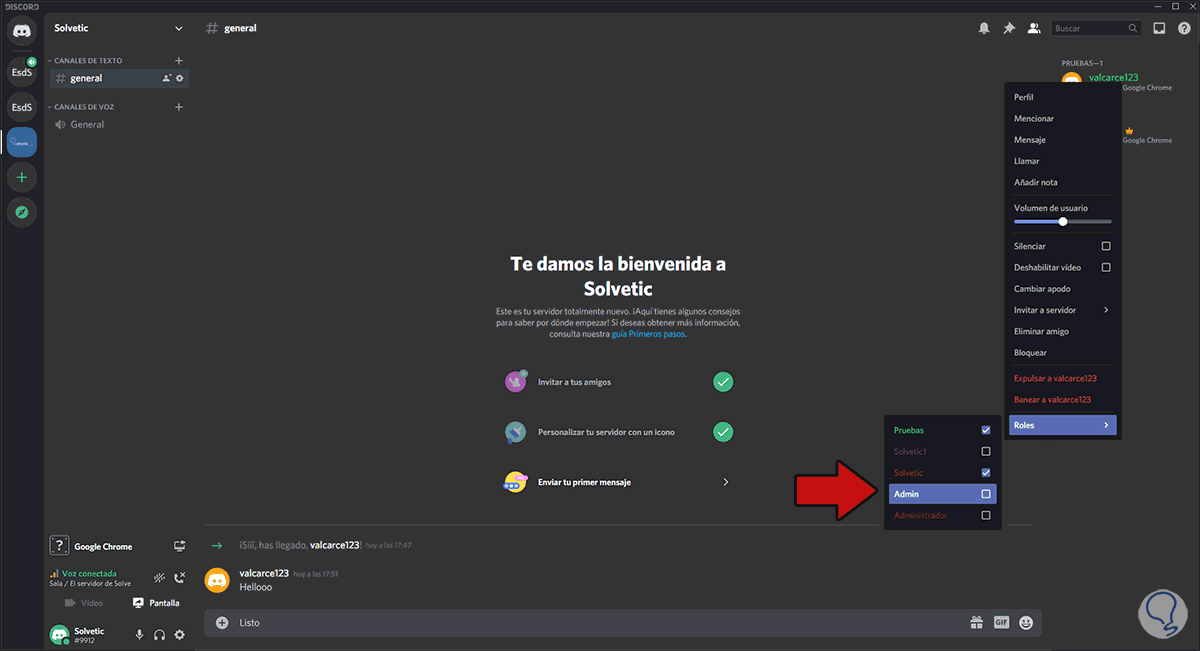Focus the message input box
This screenshot has height=651, width=1200.
click(x=600, y=622)
